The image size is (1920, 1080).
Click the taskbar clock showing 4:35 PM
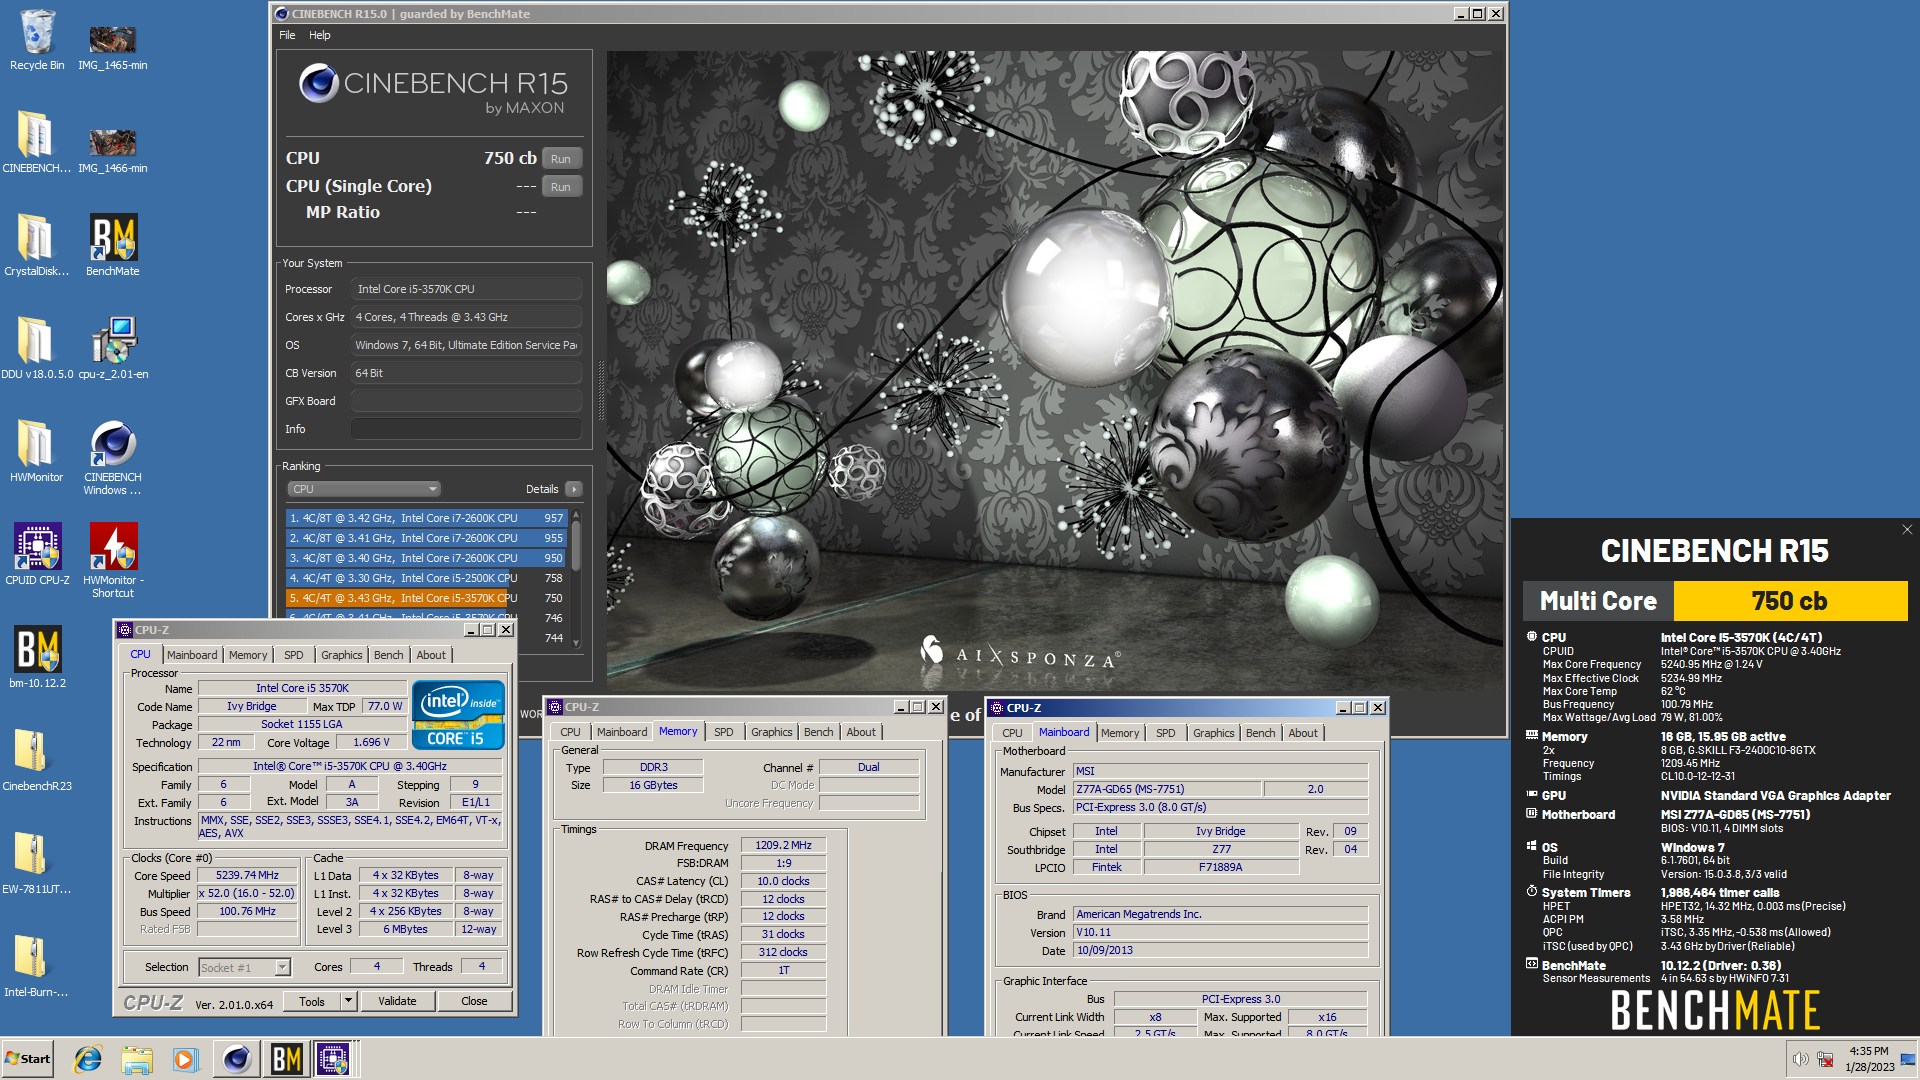coord(1869,1059)
